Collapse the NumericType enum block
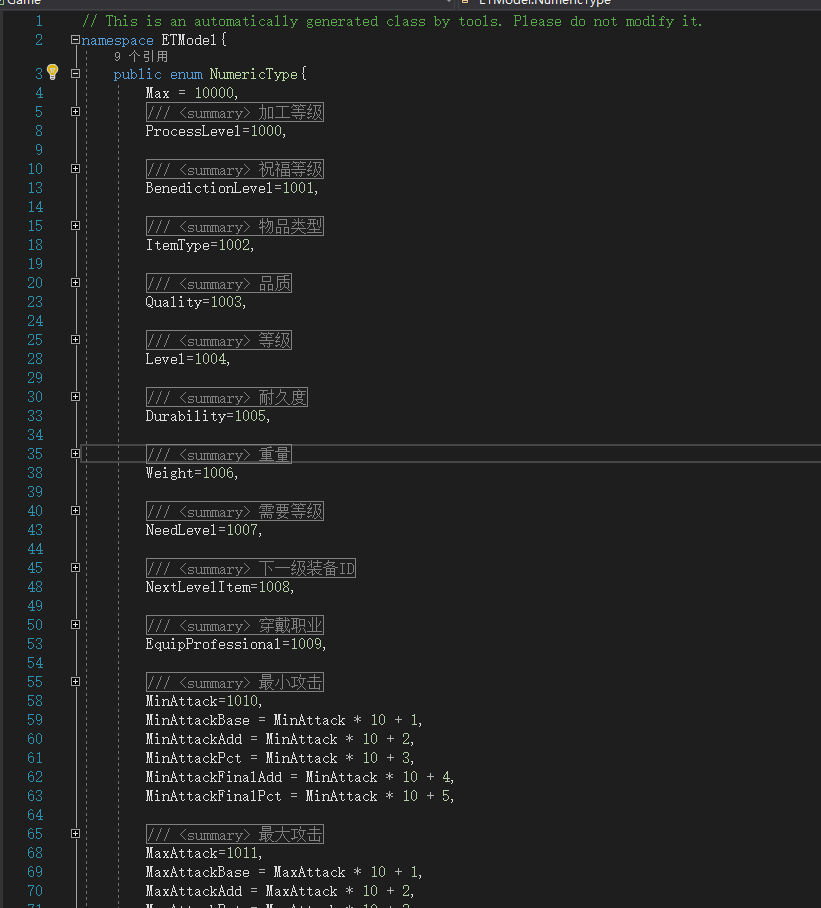 [75, 74]
